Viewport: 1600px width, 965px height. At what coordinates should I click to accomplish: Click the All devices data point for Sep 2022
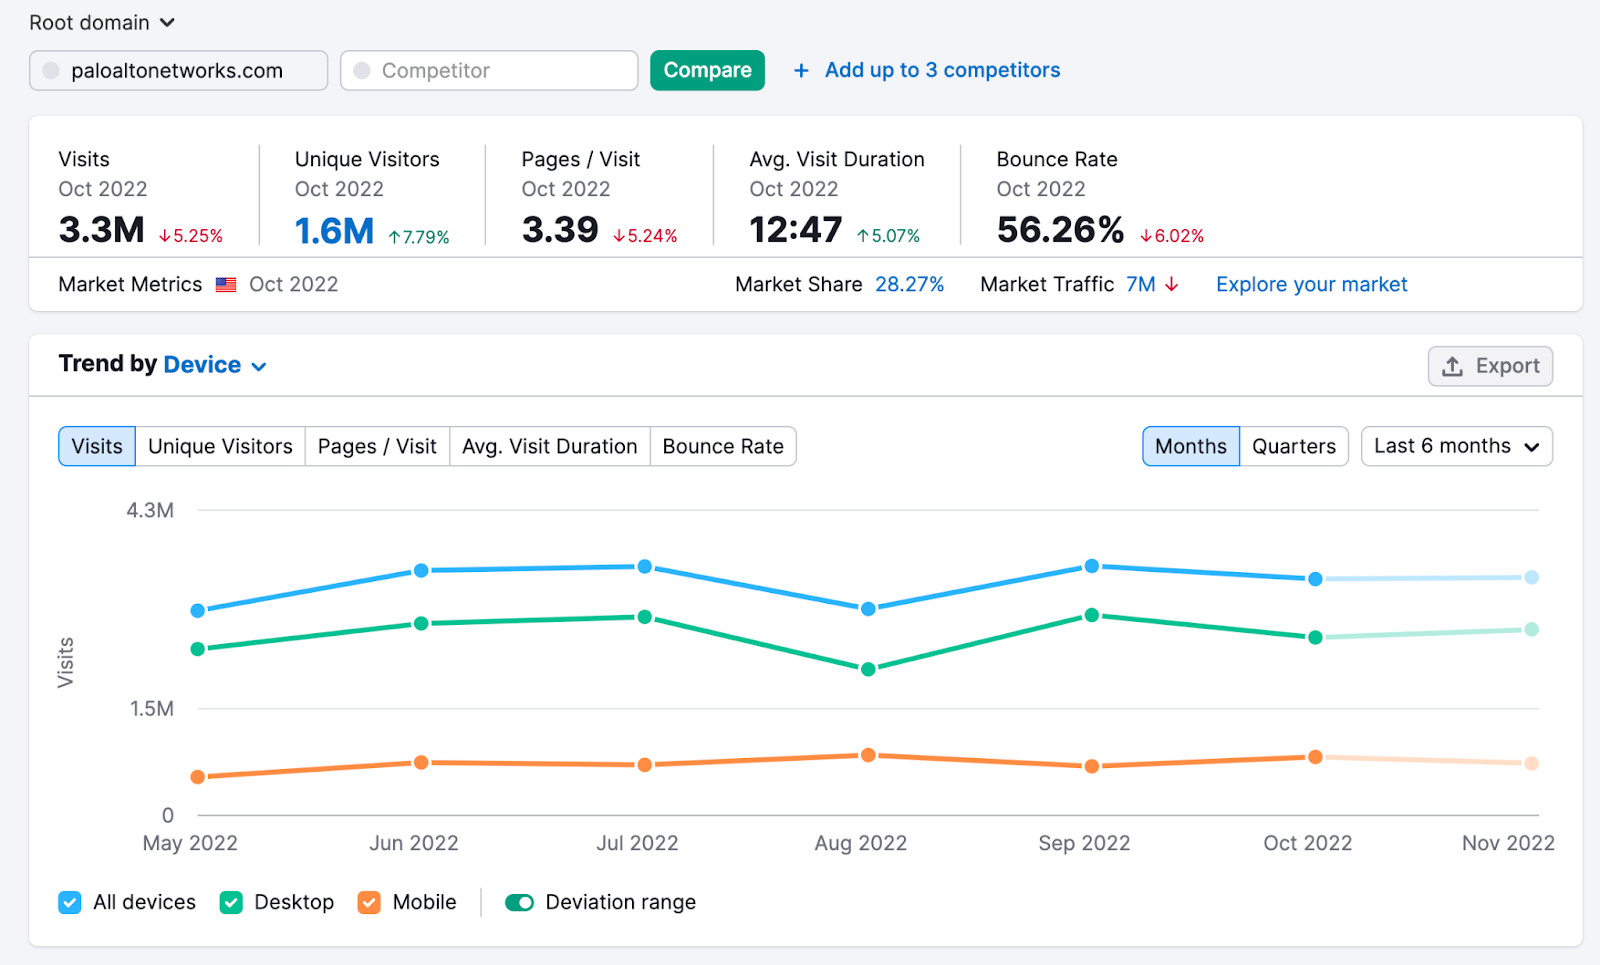[1092, 566]
